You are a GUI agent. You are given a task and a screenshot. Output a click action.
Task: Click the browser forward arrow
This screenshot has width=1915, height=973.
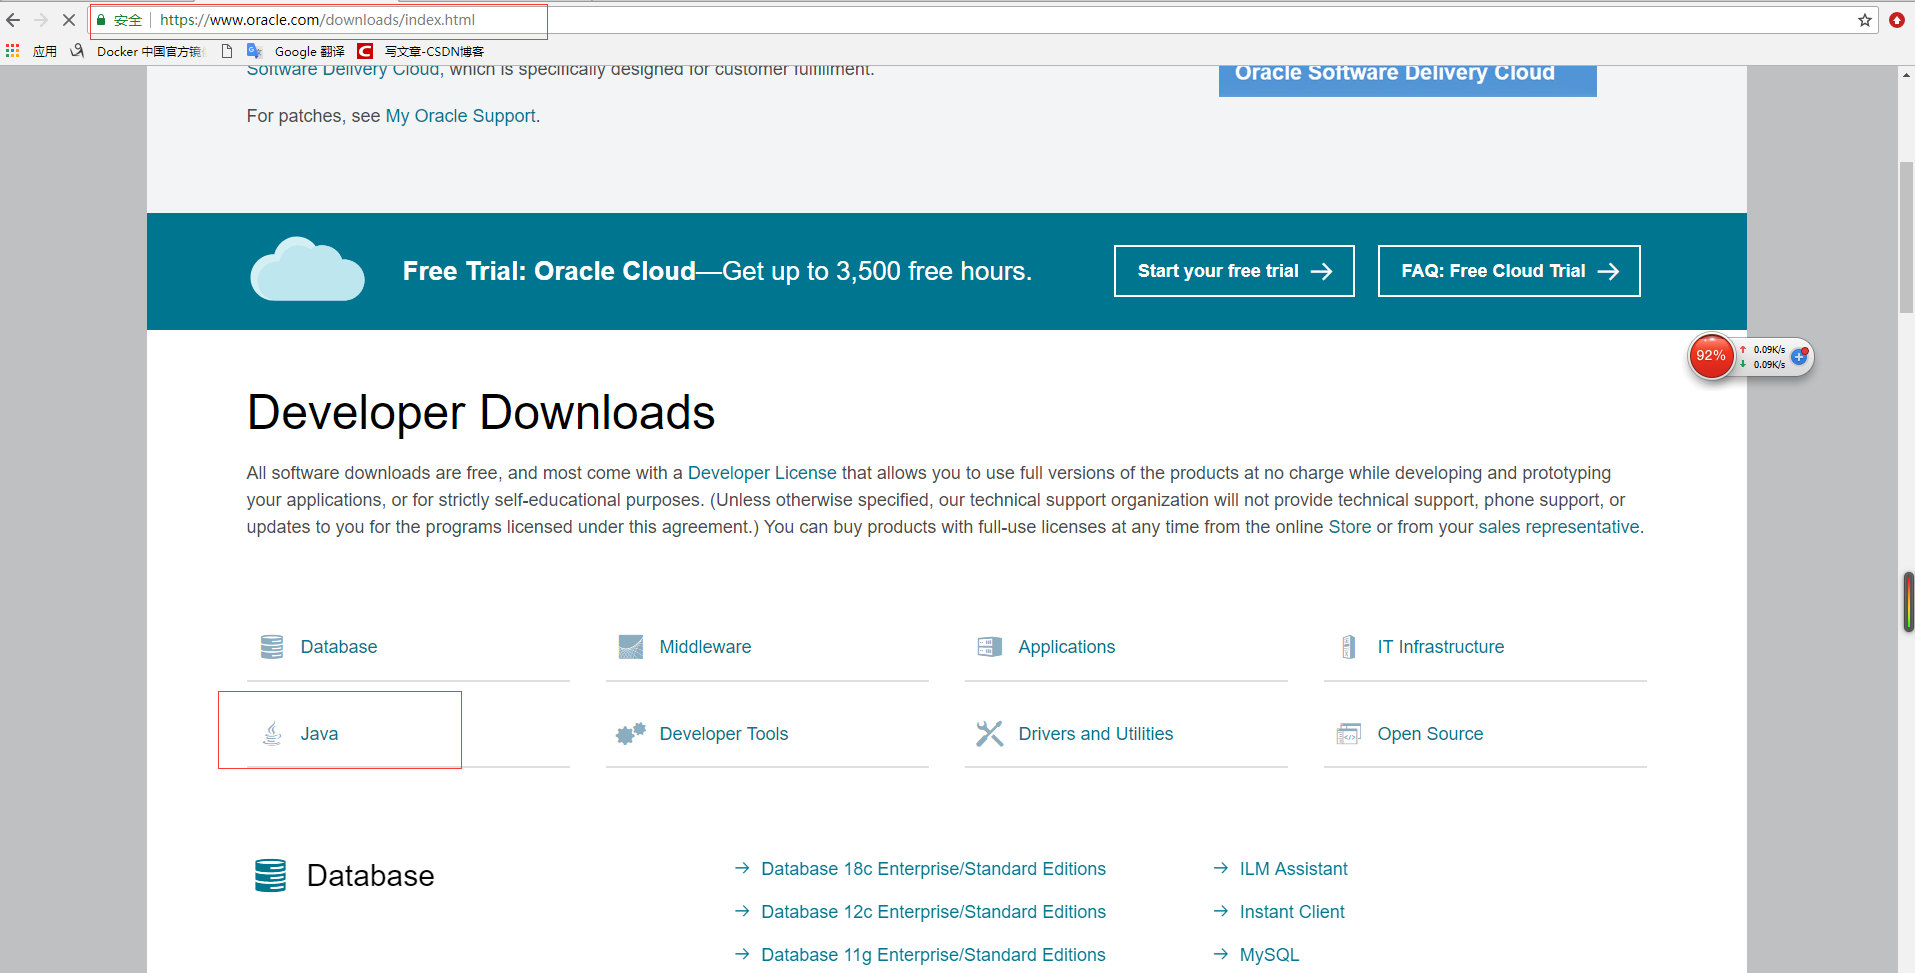pyautogui.click(x=41, y=20)
